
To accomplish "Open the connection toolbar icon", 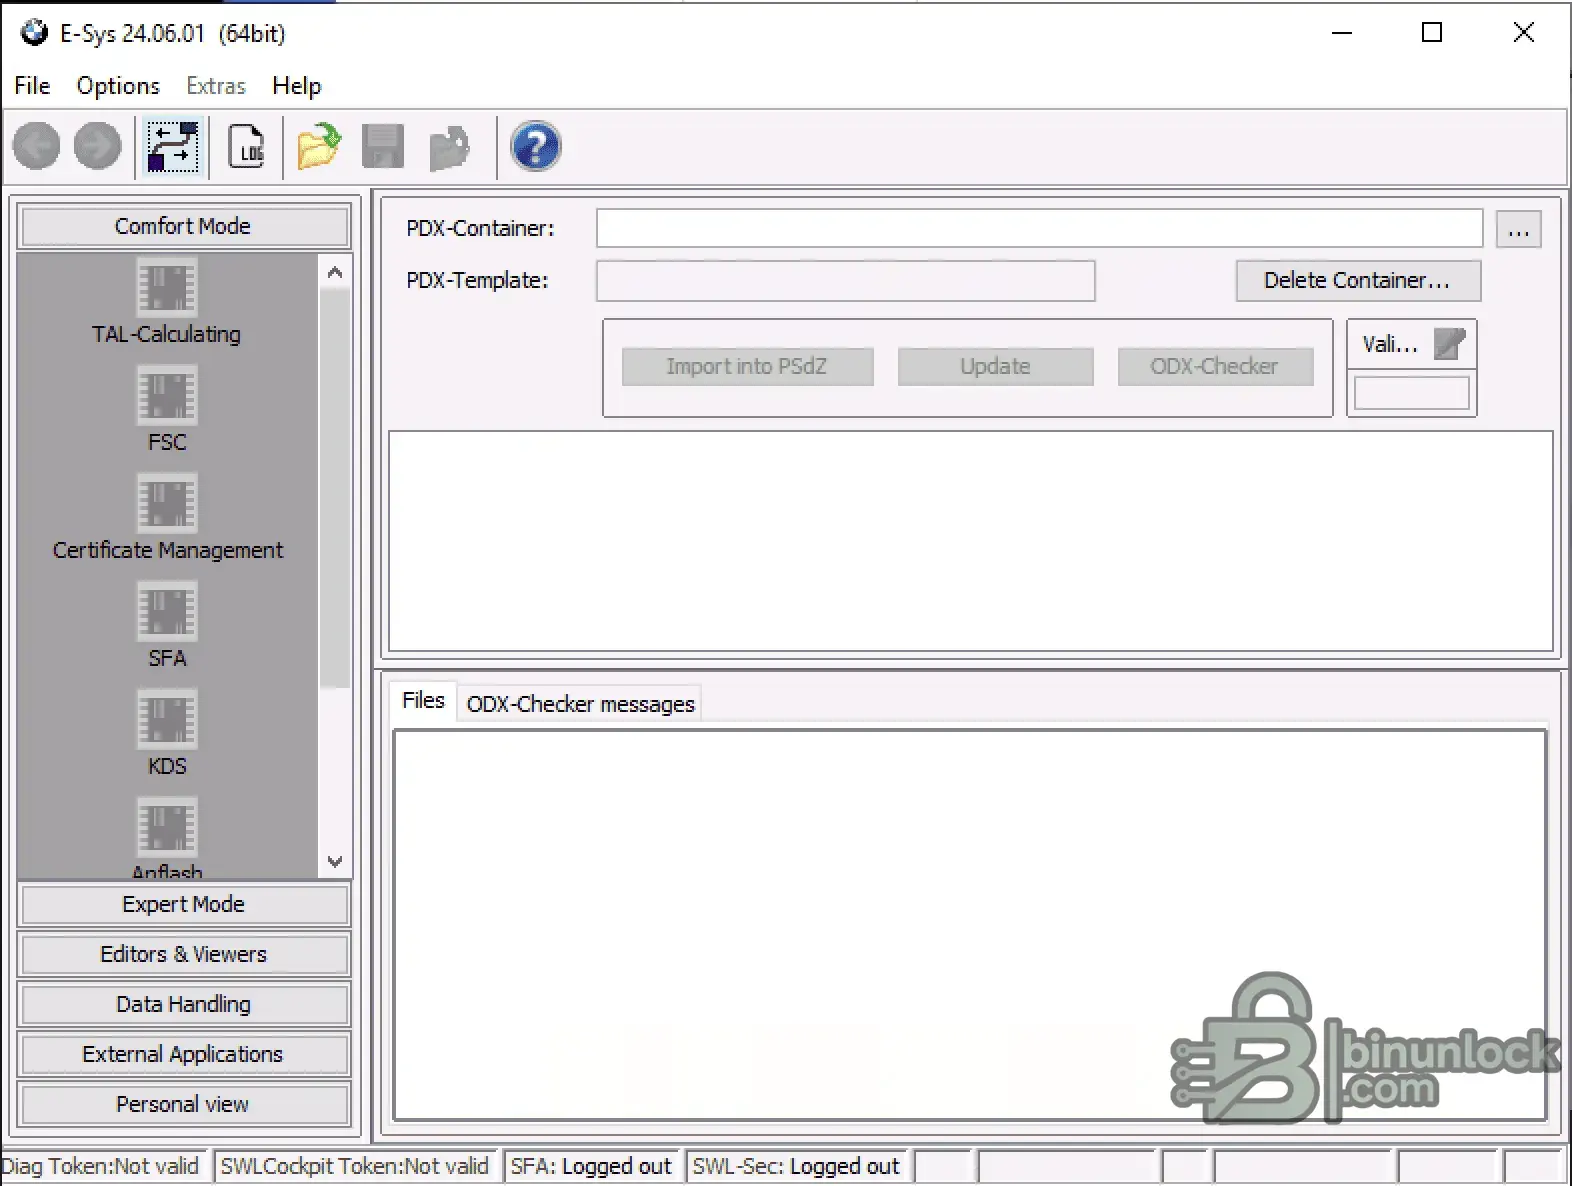I will tap(173, 146).
